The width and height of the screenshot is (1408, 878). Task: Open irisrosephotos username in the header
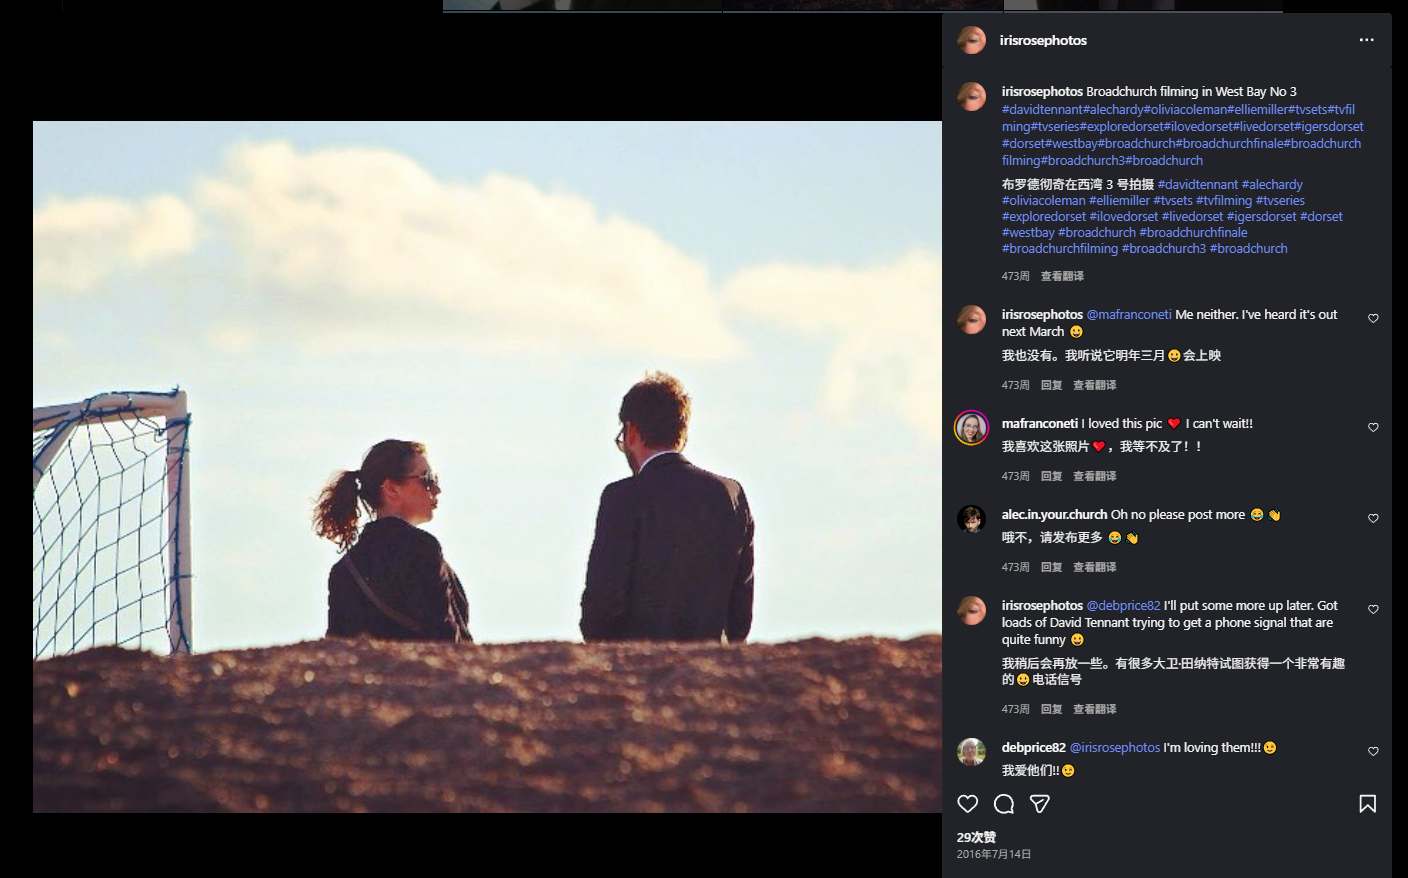click(1043, 40)
